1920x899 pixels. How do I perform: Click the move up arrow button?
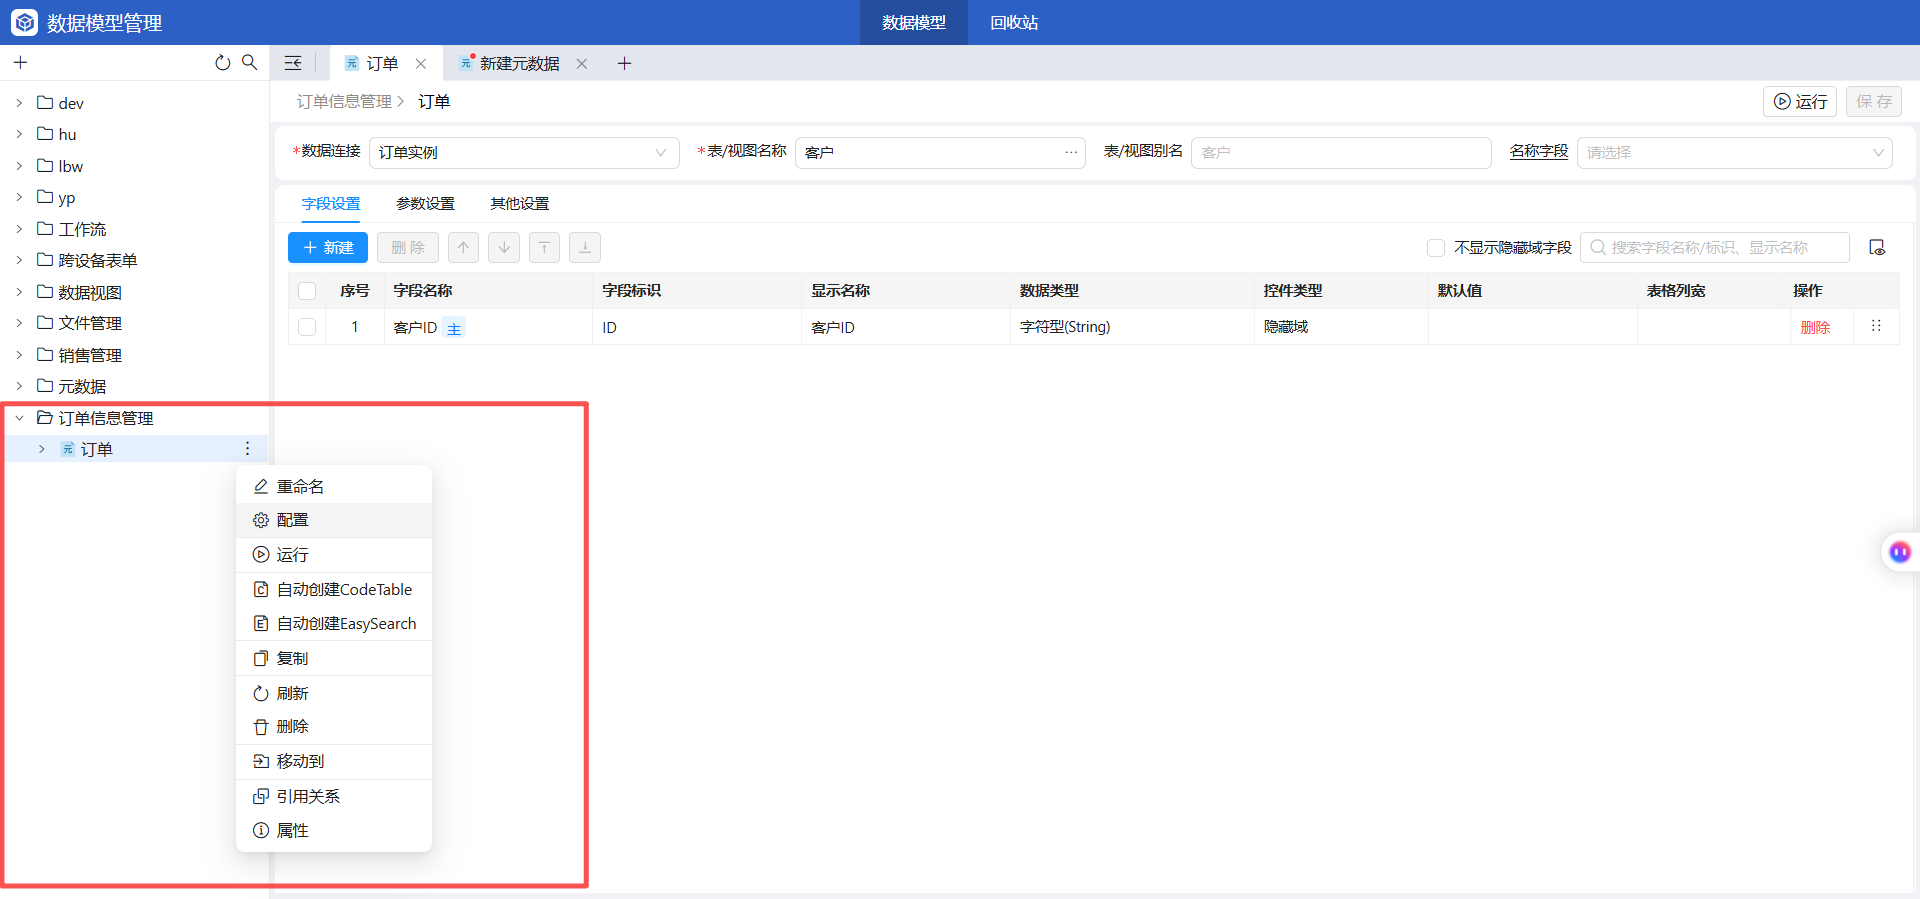click(463, 247)
